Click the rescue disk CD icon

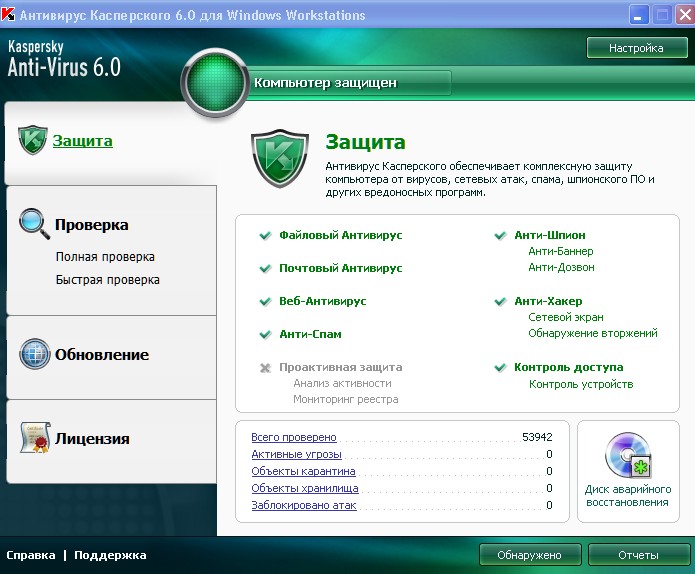(x=628, y=455)
